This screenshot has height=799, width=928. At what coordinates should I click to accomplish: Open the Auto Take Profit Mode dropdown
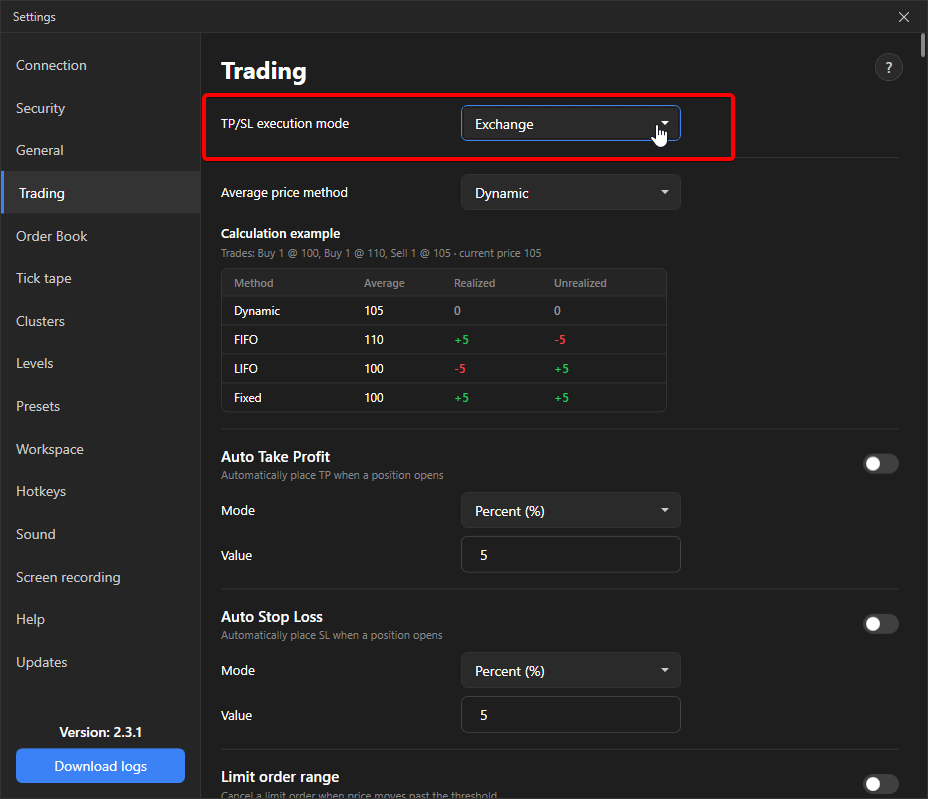(x=571, y=510)
